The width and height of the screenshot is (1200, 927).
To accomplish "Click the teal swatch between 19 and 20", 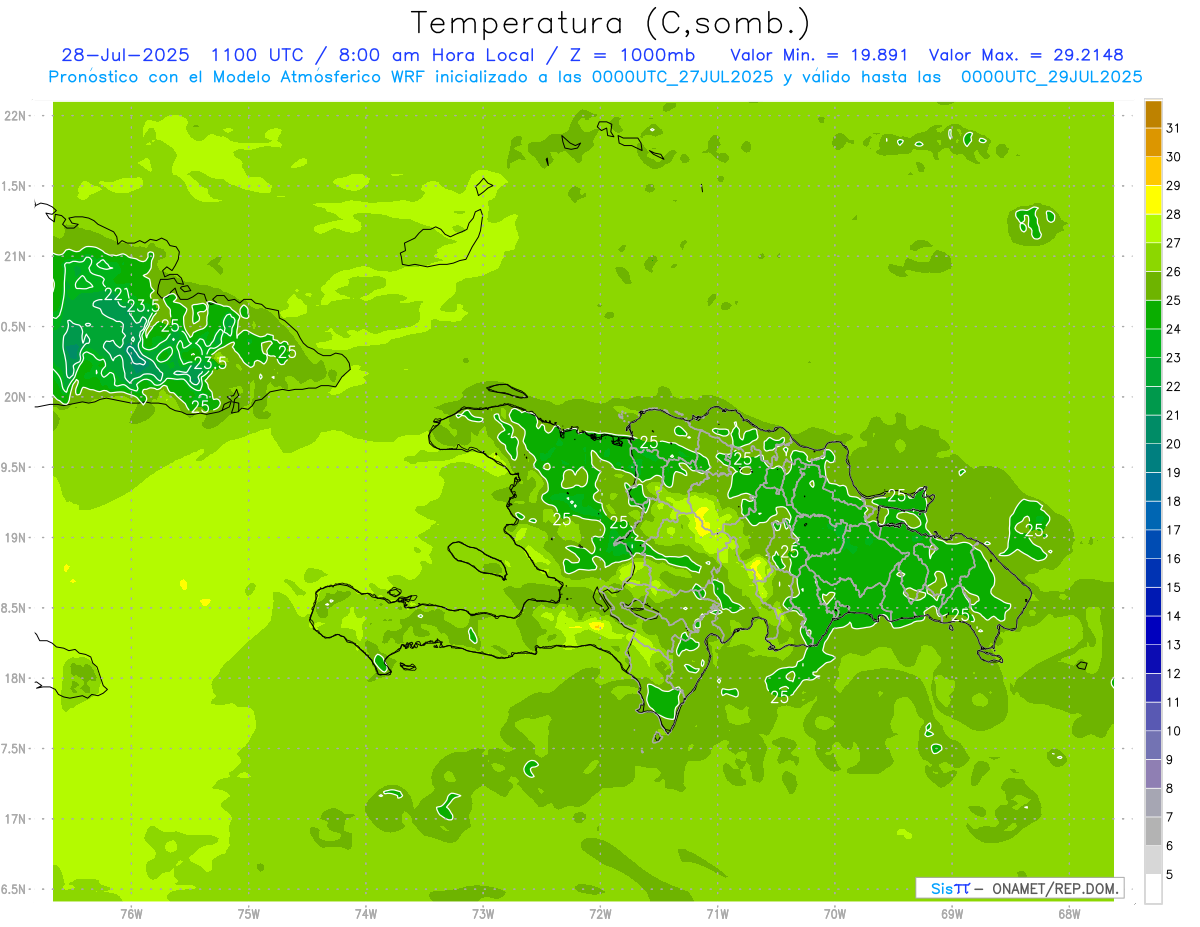I will 1154,458.
